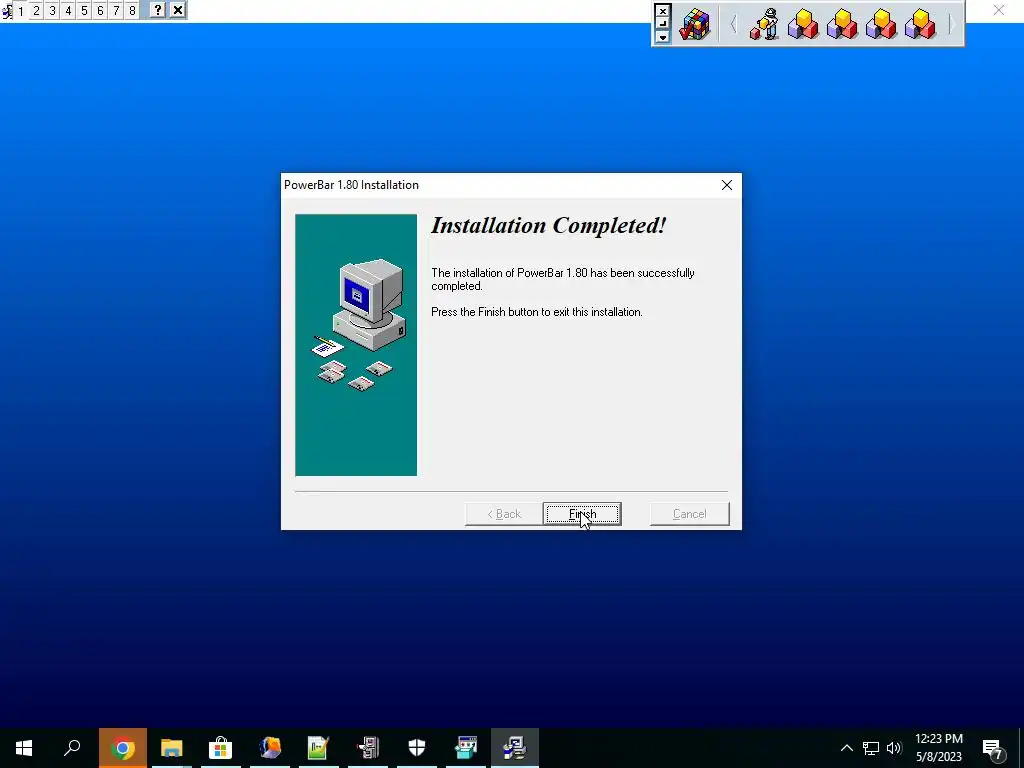
Task: Open help via question mark button
Action: (x=157, y=10)
